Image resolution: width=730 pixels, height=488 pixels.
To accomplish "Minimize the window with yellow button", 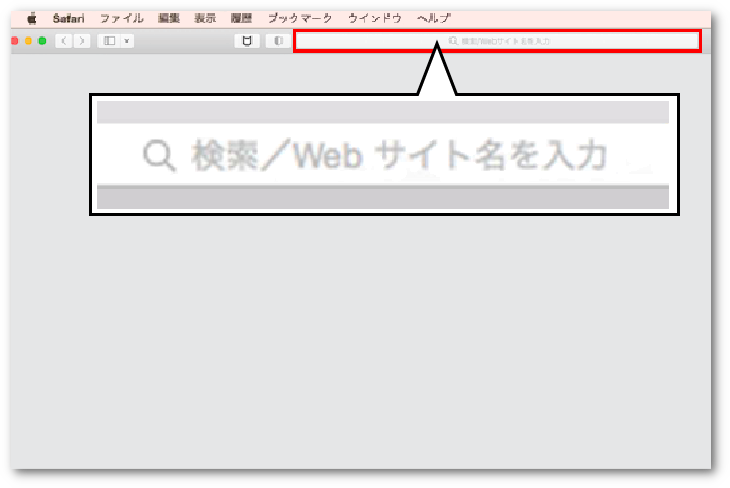I will point(28,41).
